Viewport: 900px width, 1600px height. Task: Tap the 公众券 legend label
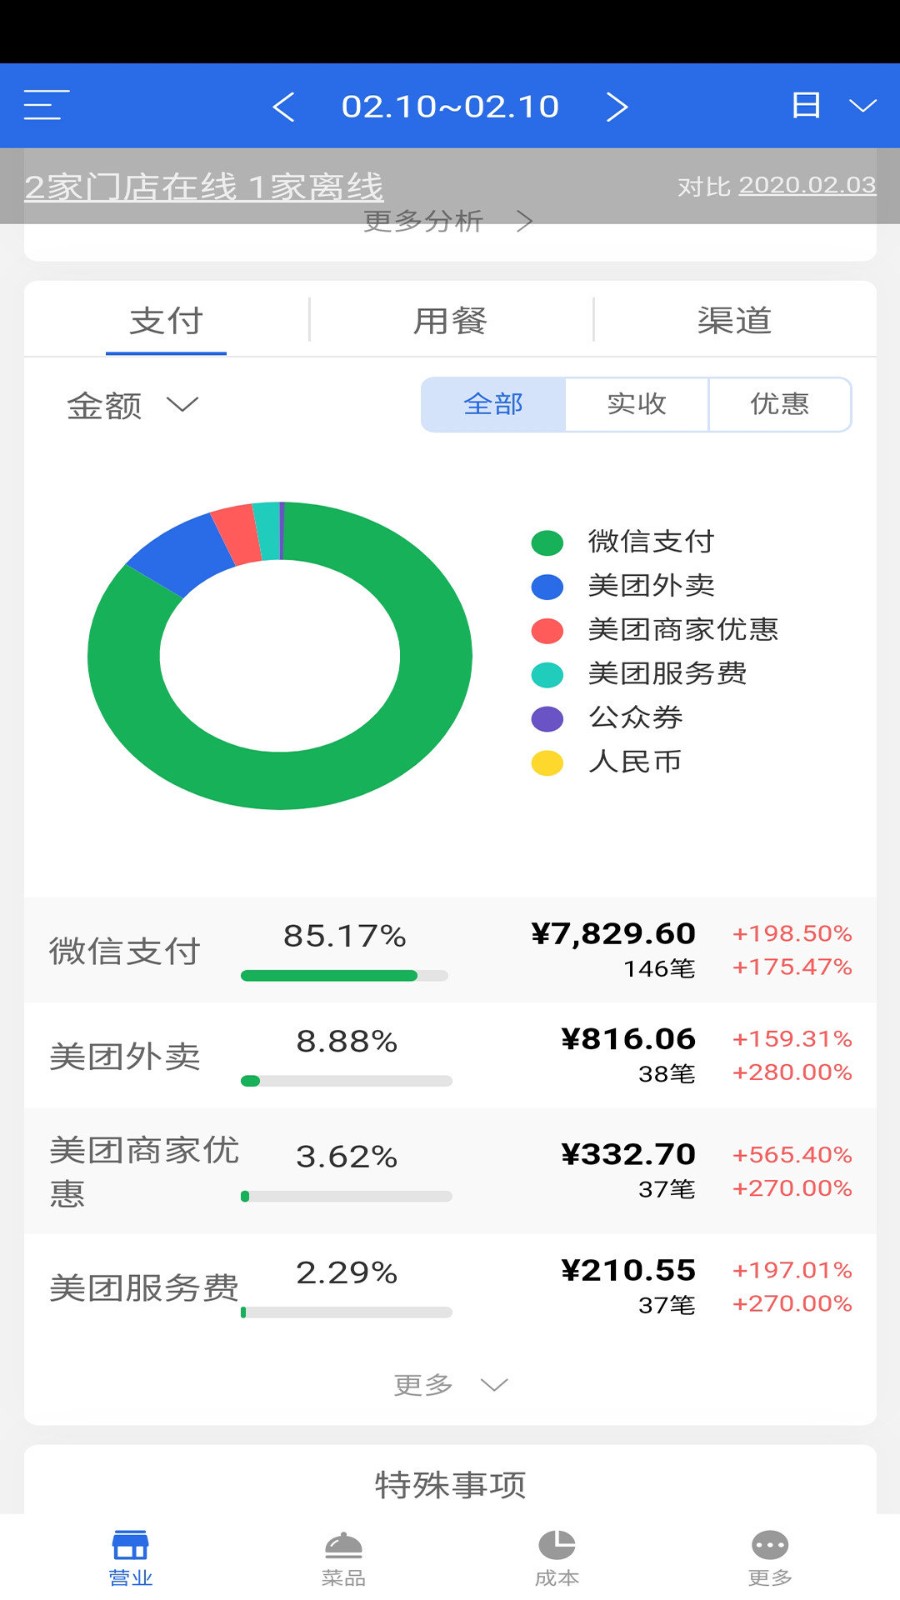(636, 718)
